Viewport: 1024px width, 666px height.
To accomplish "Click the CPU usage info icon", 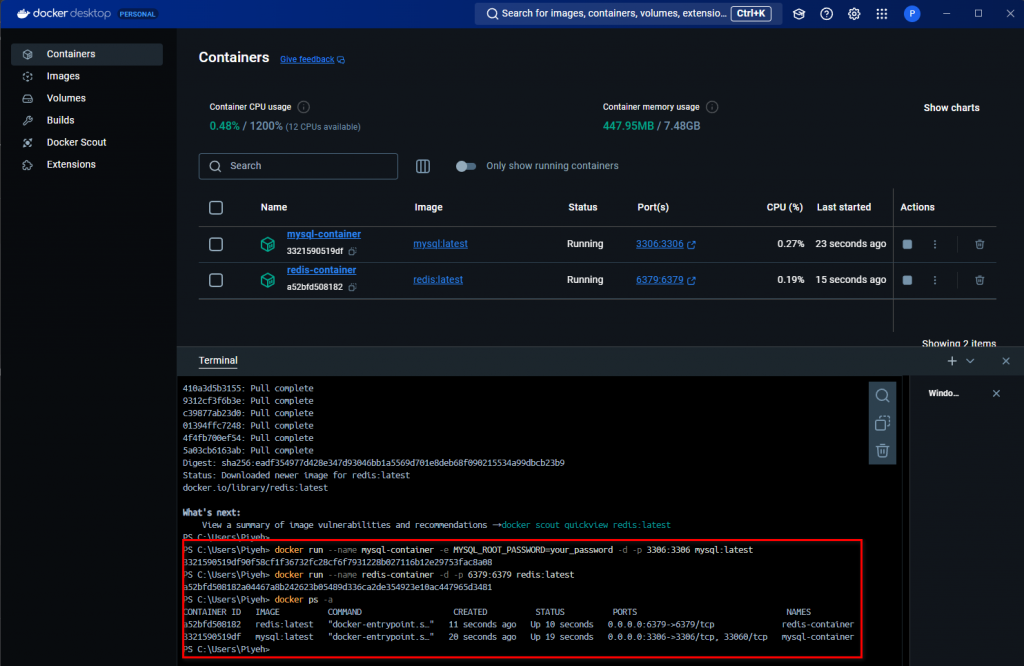I will 304,107.
